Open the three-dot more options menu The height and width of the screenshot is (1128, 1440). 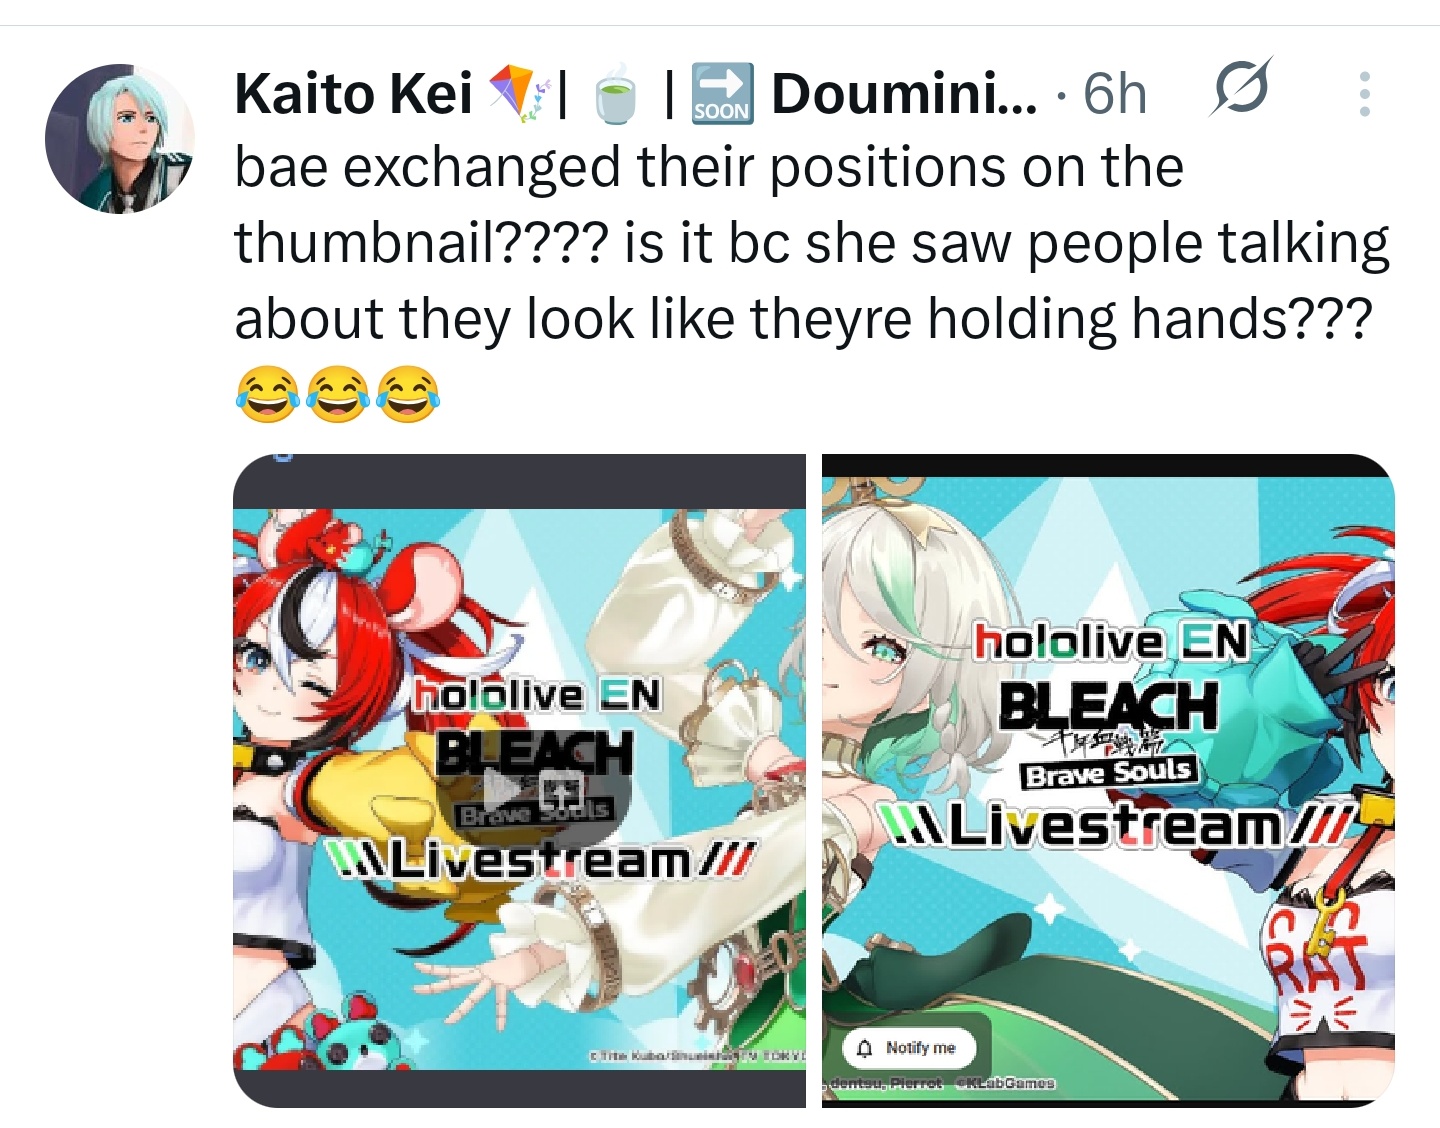[x=1364, y=94]
